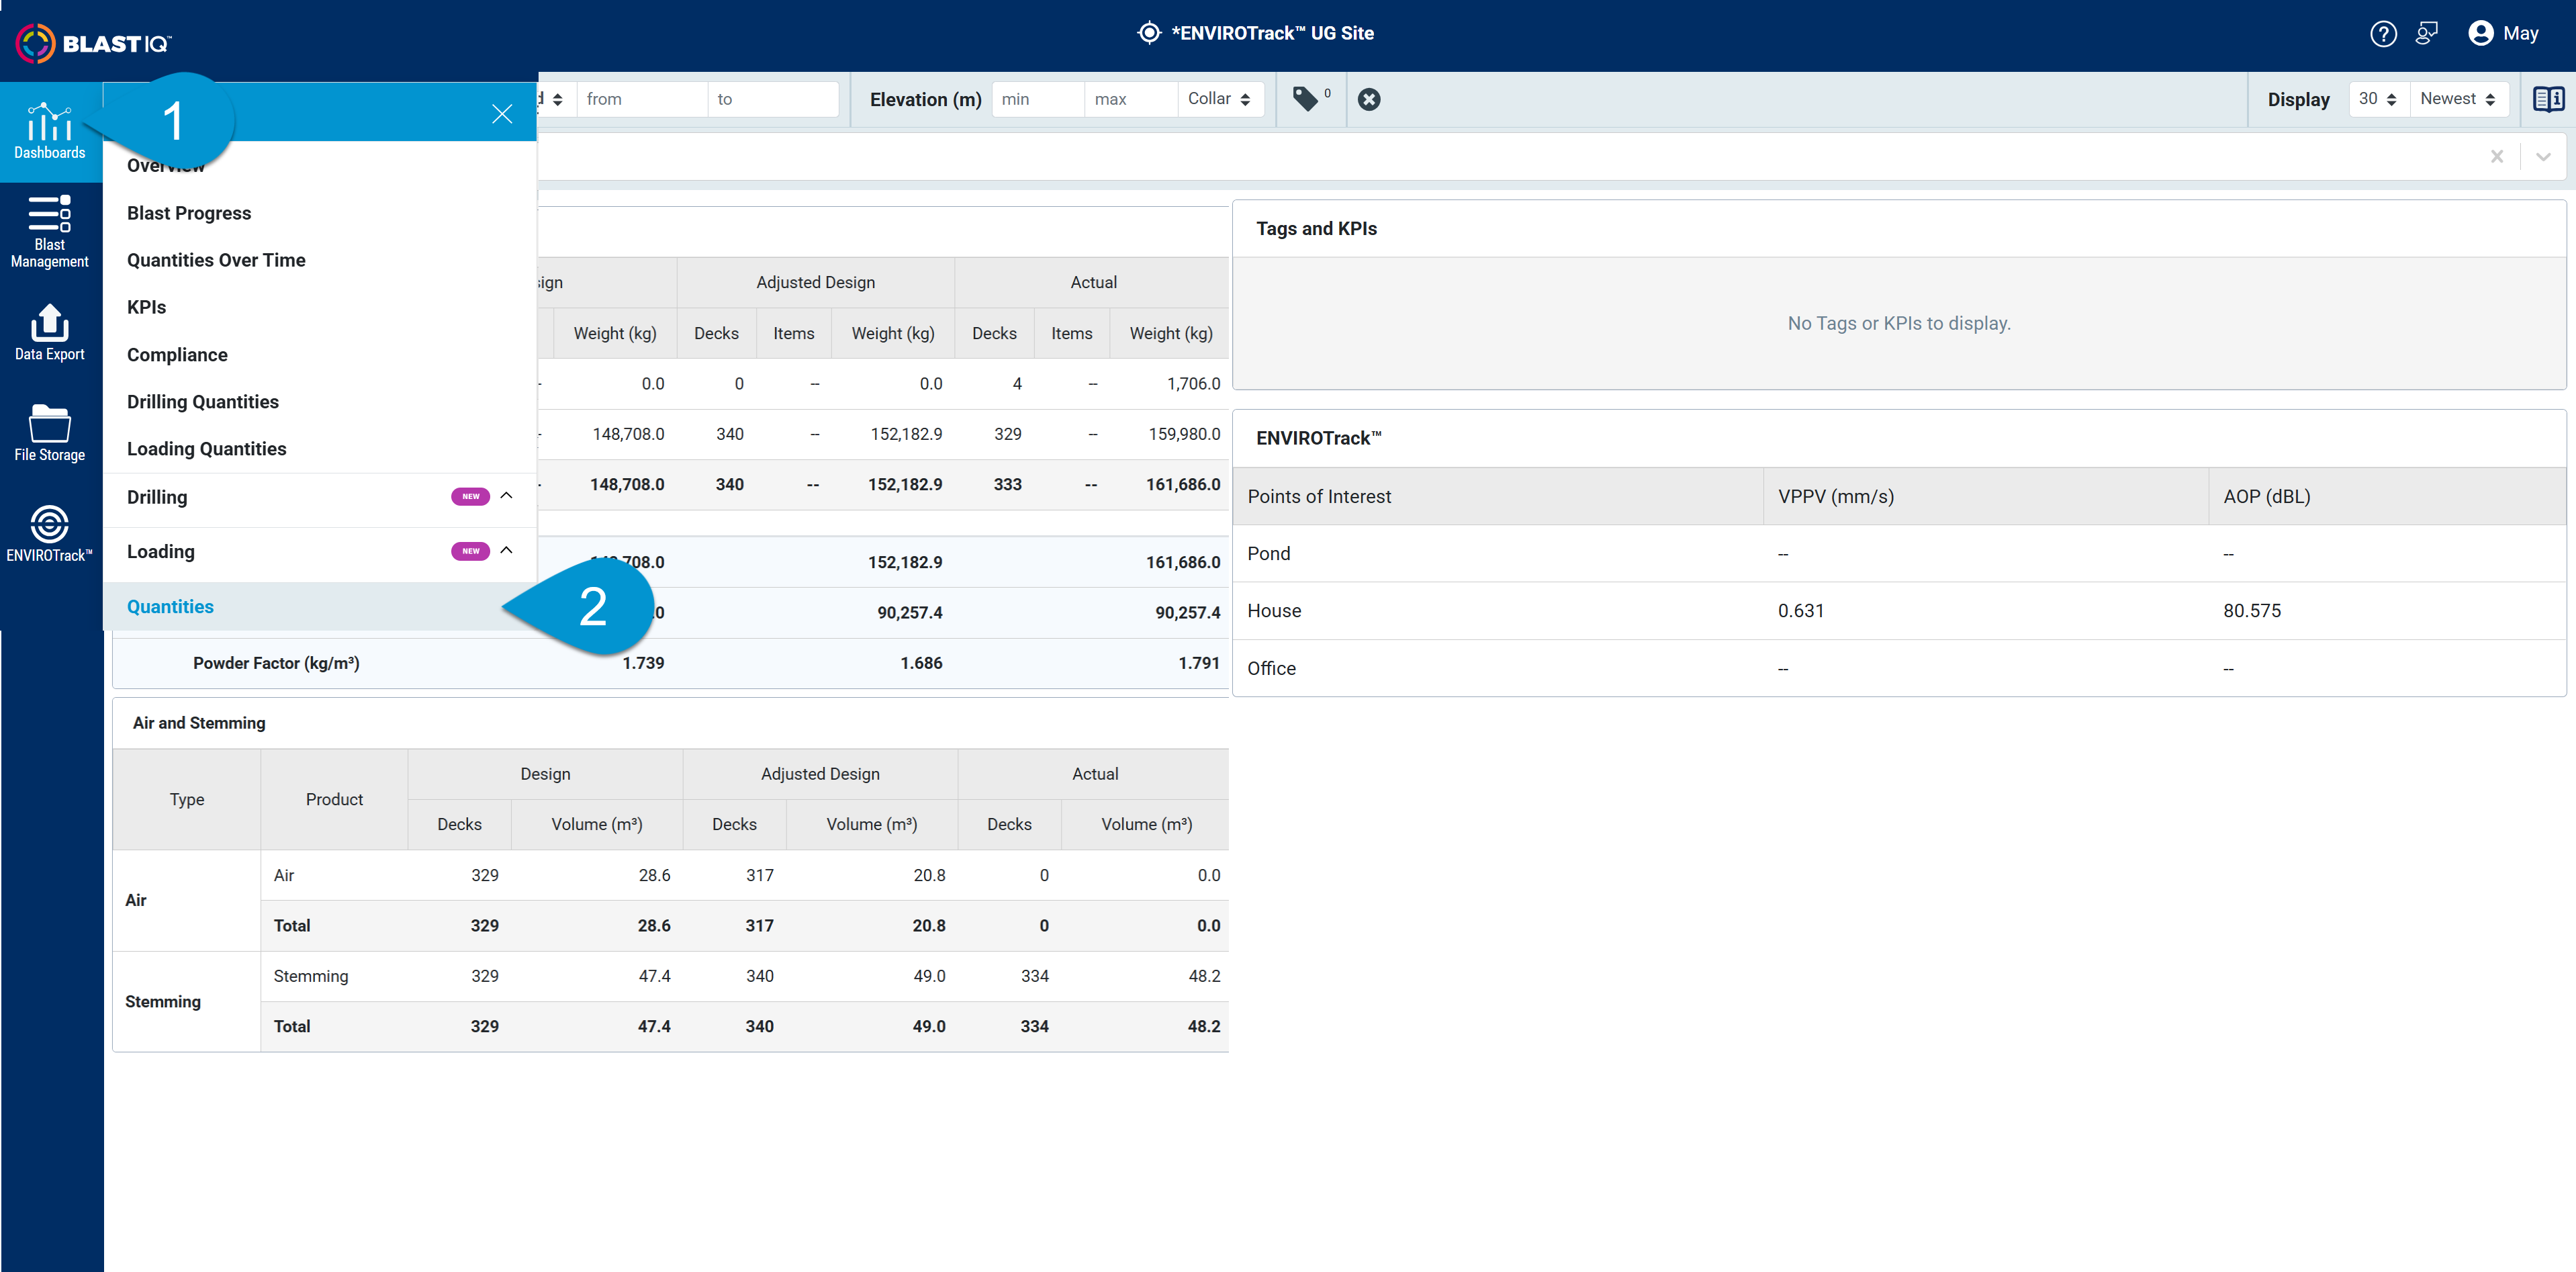Screen dimensions: 2576x1272
Task: Click the House AOP value 80.575
Action: point(2252,611)
